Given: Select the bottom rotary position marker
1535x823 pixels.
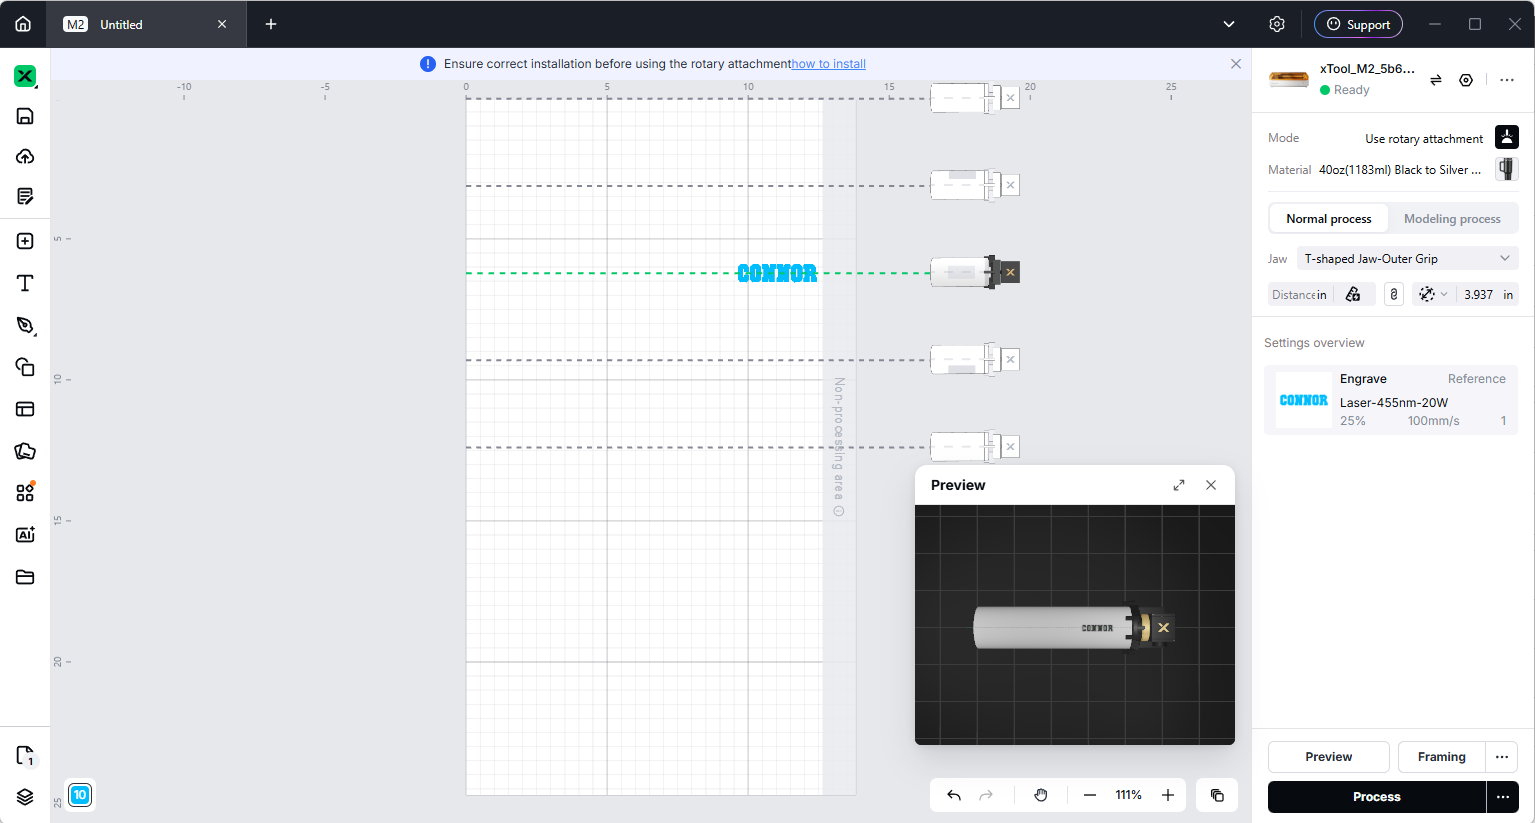Looking at the screenshot, I should tap(975, 446).
